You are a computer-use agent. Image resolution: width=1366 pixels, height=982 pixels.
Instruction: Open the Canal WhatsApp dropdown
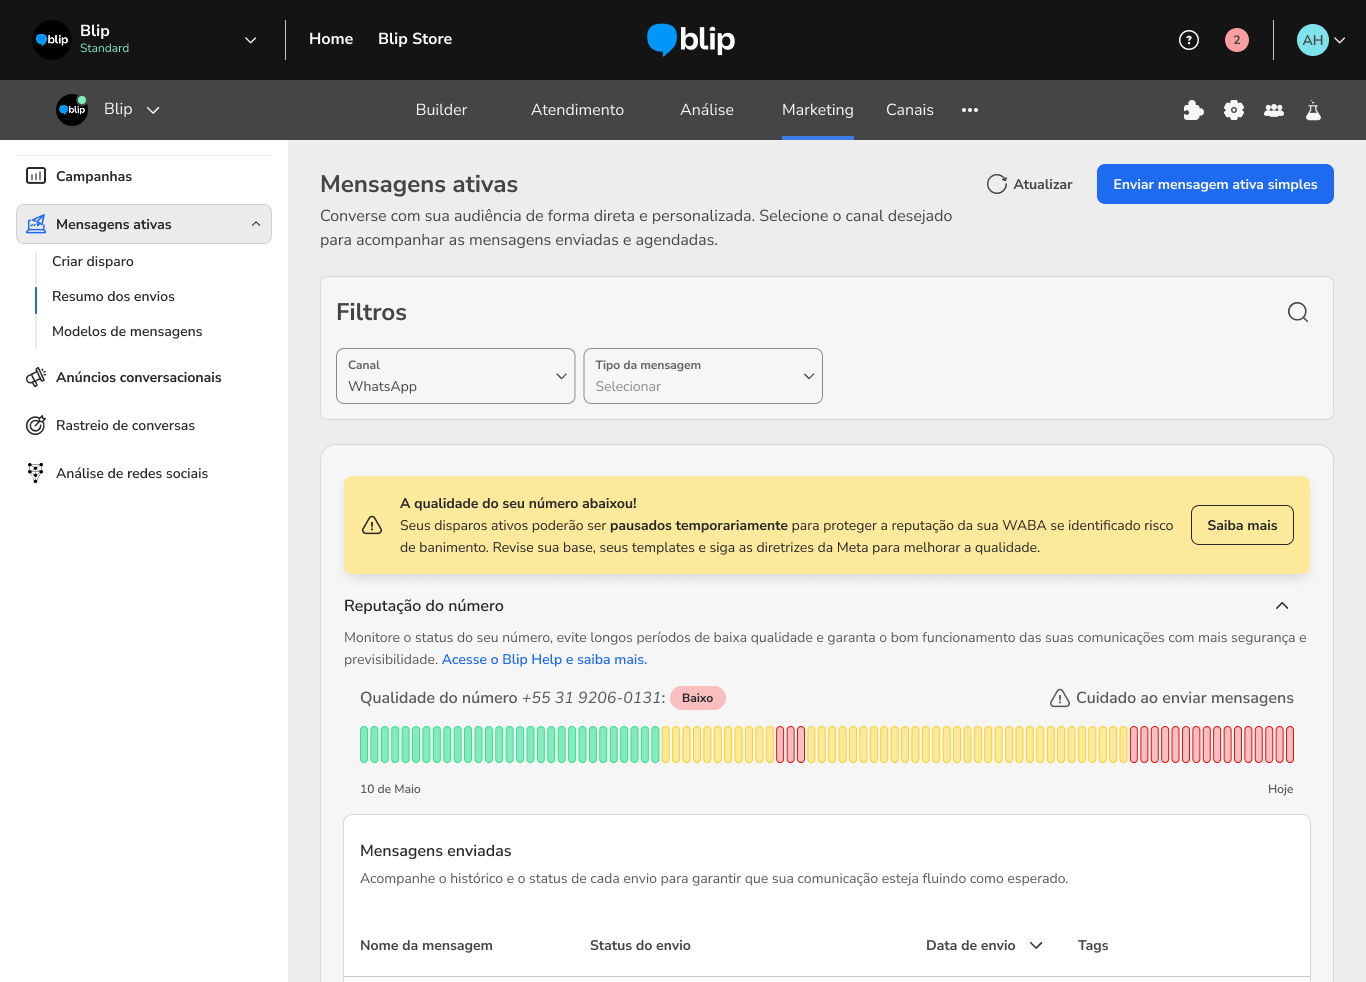(x=455, y=376)
